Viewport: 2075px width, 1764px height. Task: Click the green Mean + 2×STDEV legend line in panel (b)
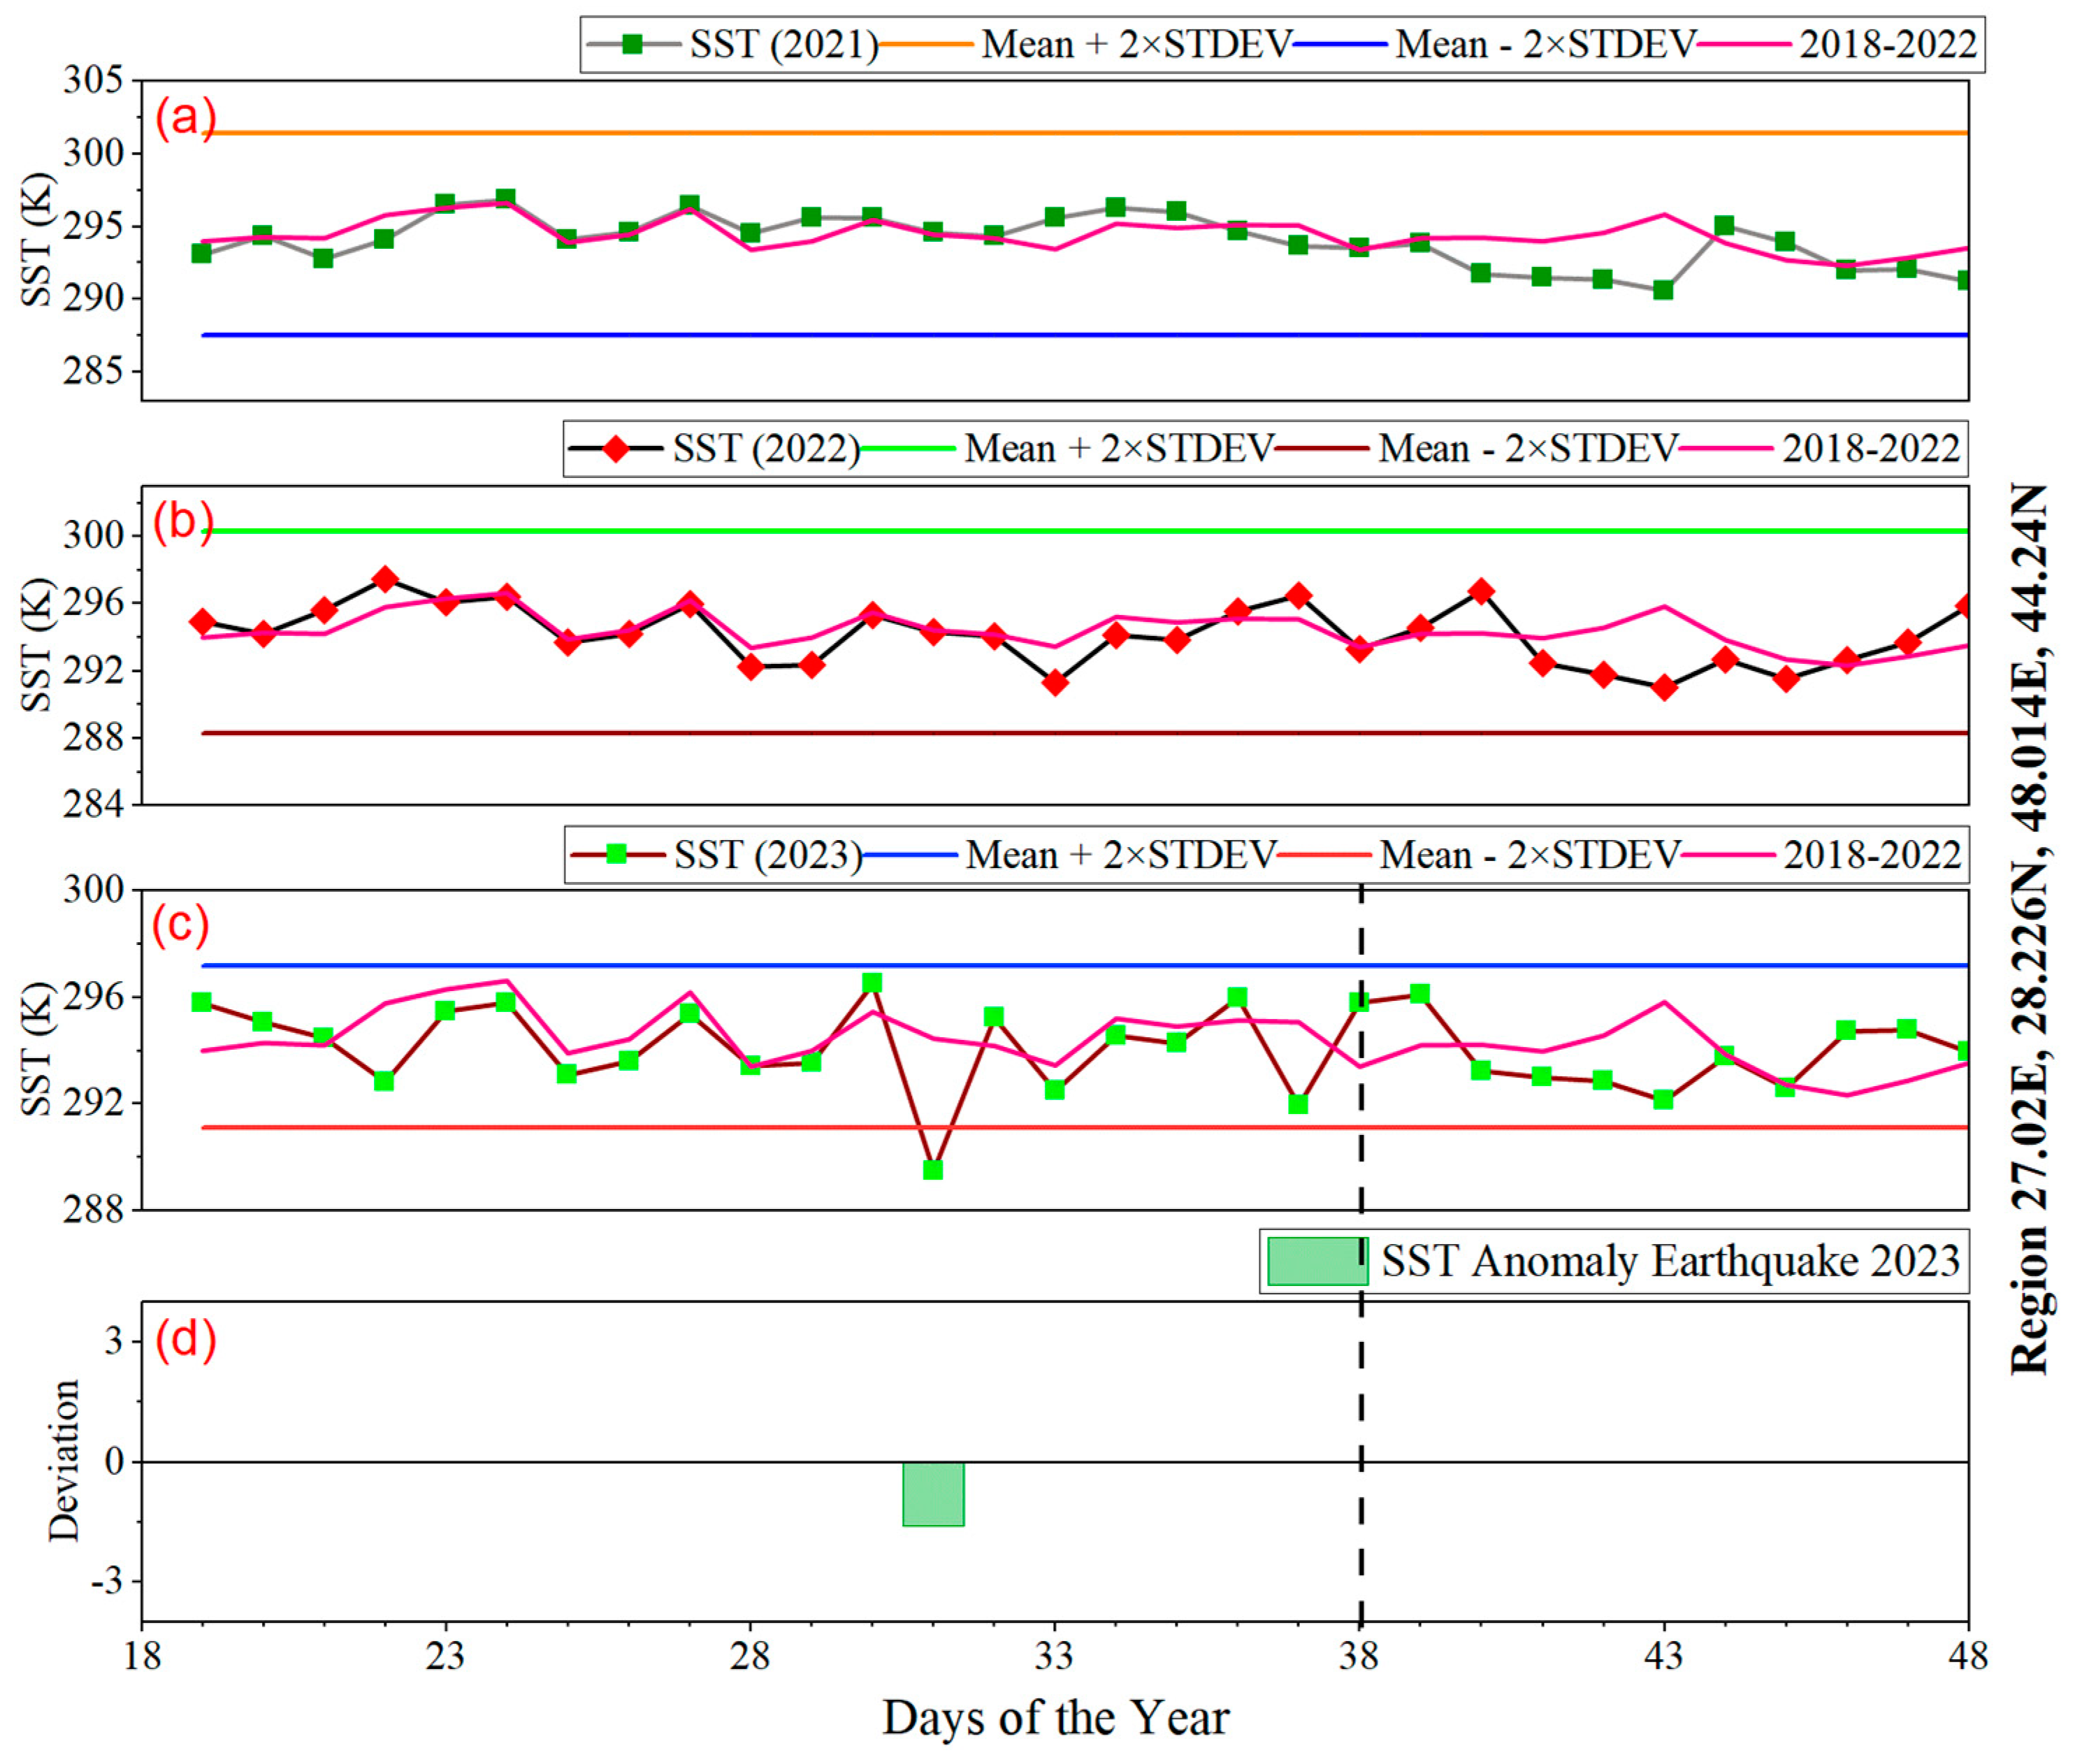coord(908,449)
